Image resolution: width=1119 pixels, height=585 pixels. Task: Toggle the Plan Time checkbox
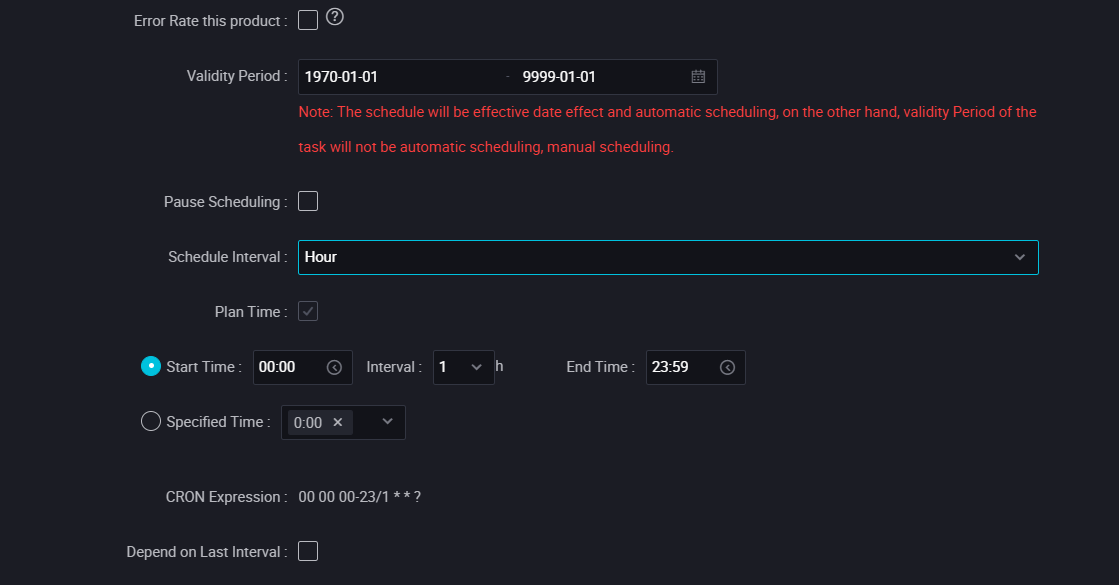[x=308, y=311]
